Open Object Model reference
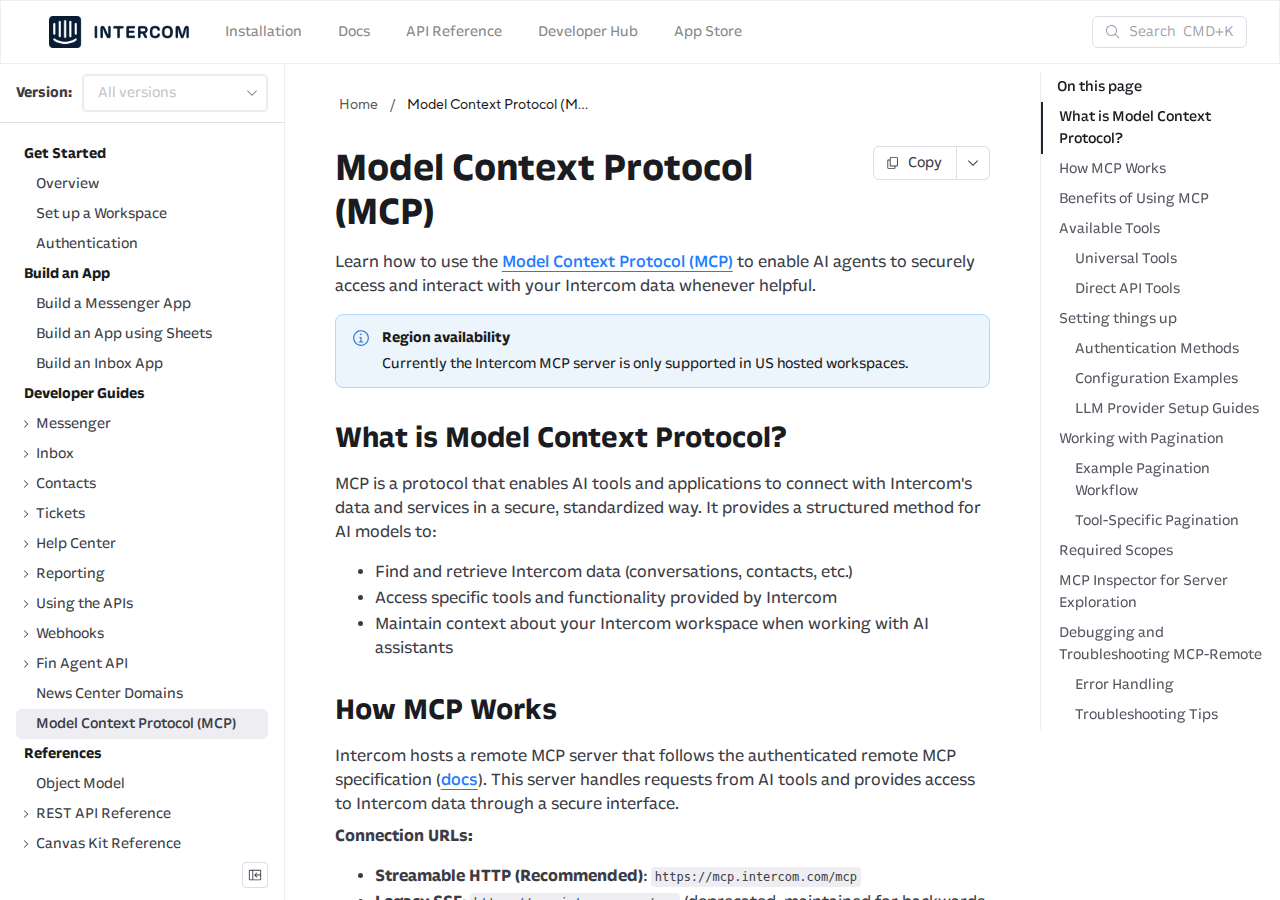The height and width of the screenshot is (900, 1280). click(80, 783)
